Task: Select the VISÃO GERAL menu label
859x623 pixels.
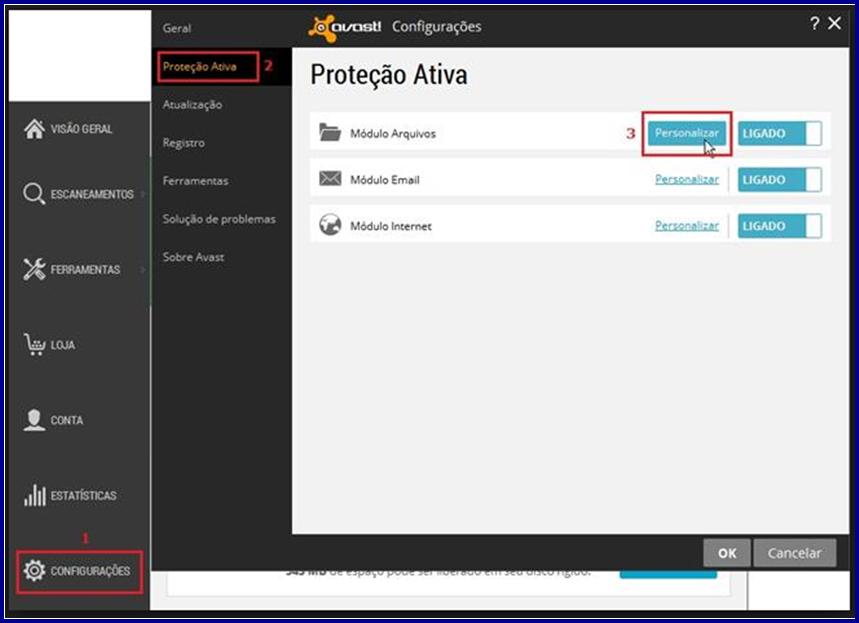Action: click(x=81, y=129)
